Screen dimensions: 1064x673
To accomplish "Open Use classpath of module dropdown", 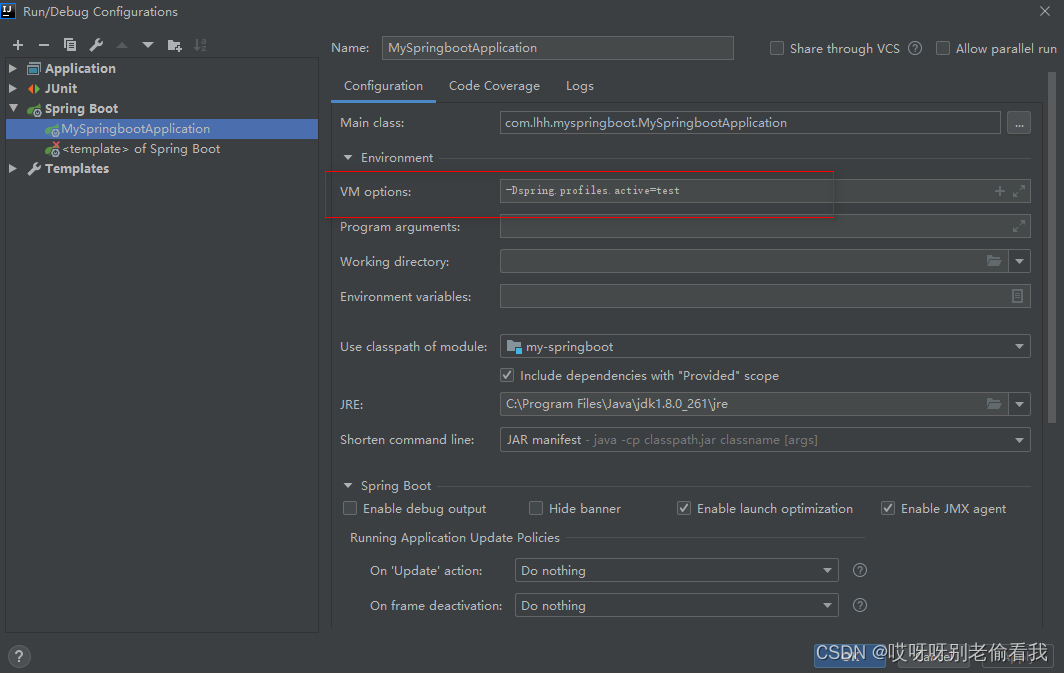I will 1019,347.
